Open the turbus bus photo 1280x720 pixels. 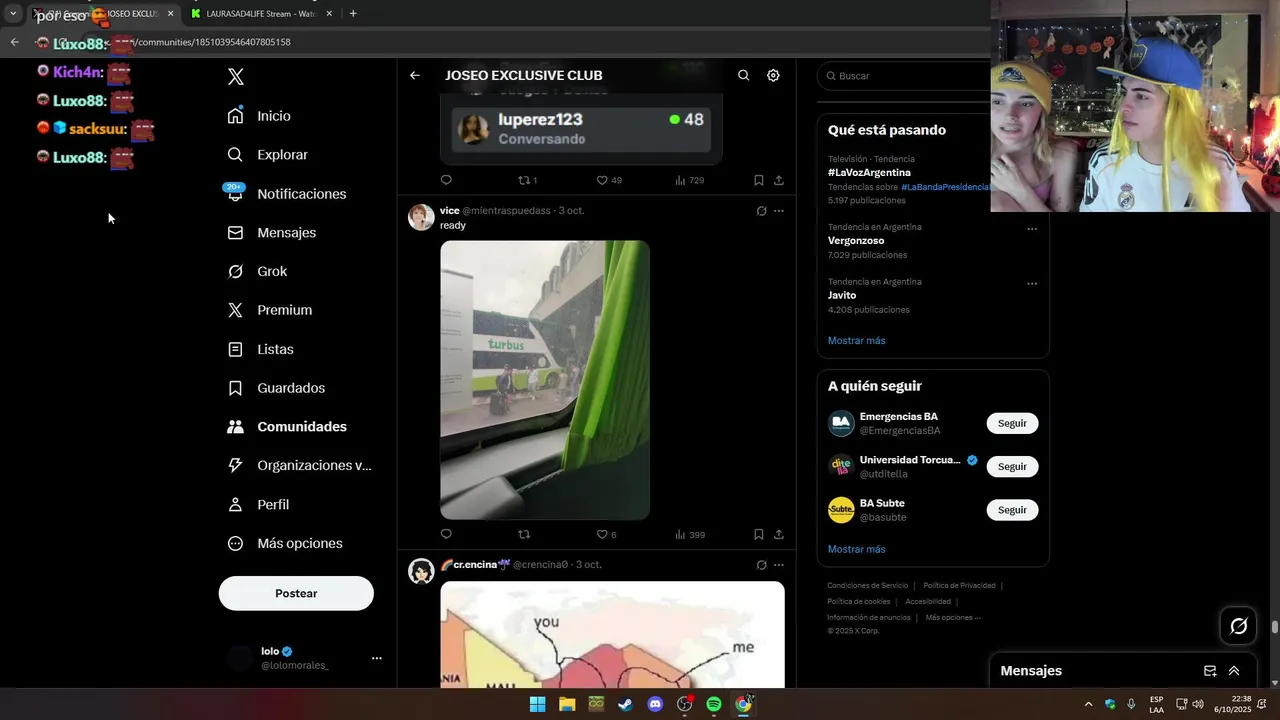click(545, 380)
